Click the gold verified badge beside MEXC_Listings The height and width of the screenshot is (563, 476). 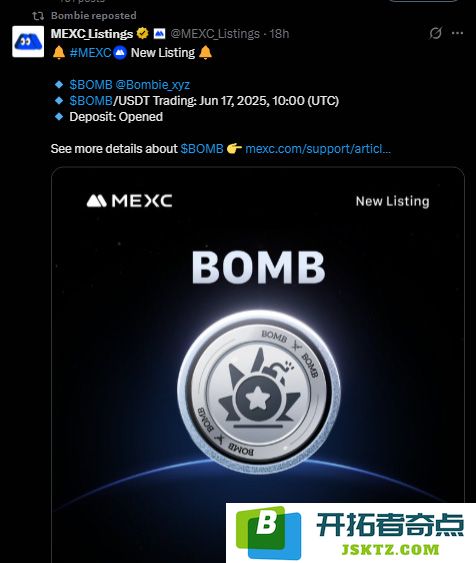click(143, 33)
